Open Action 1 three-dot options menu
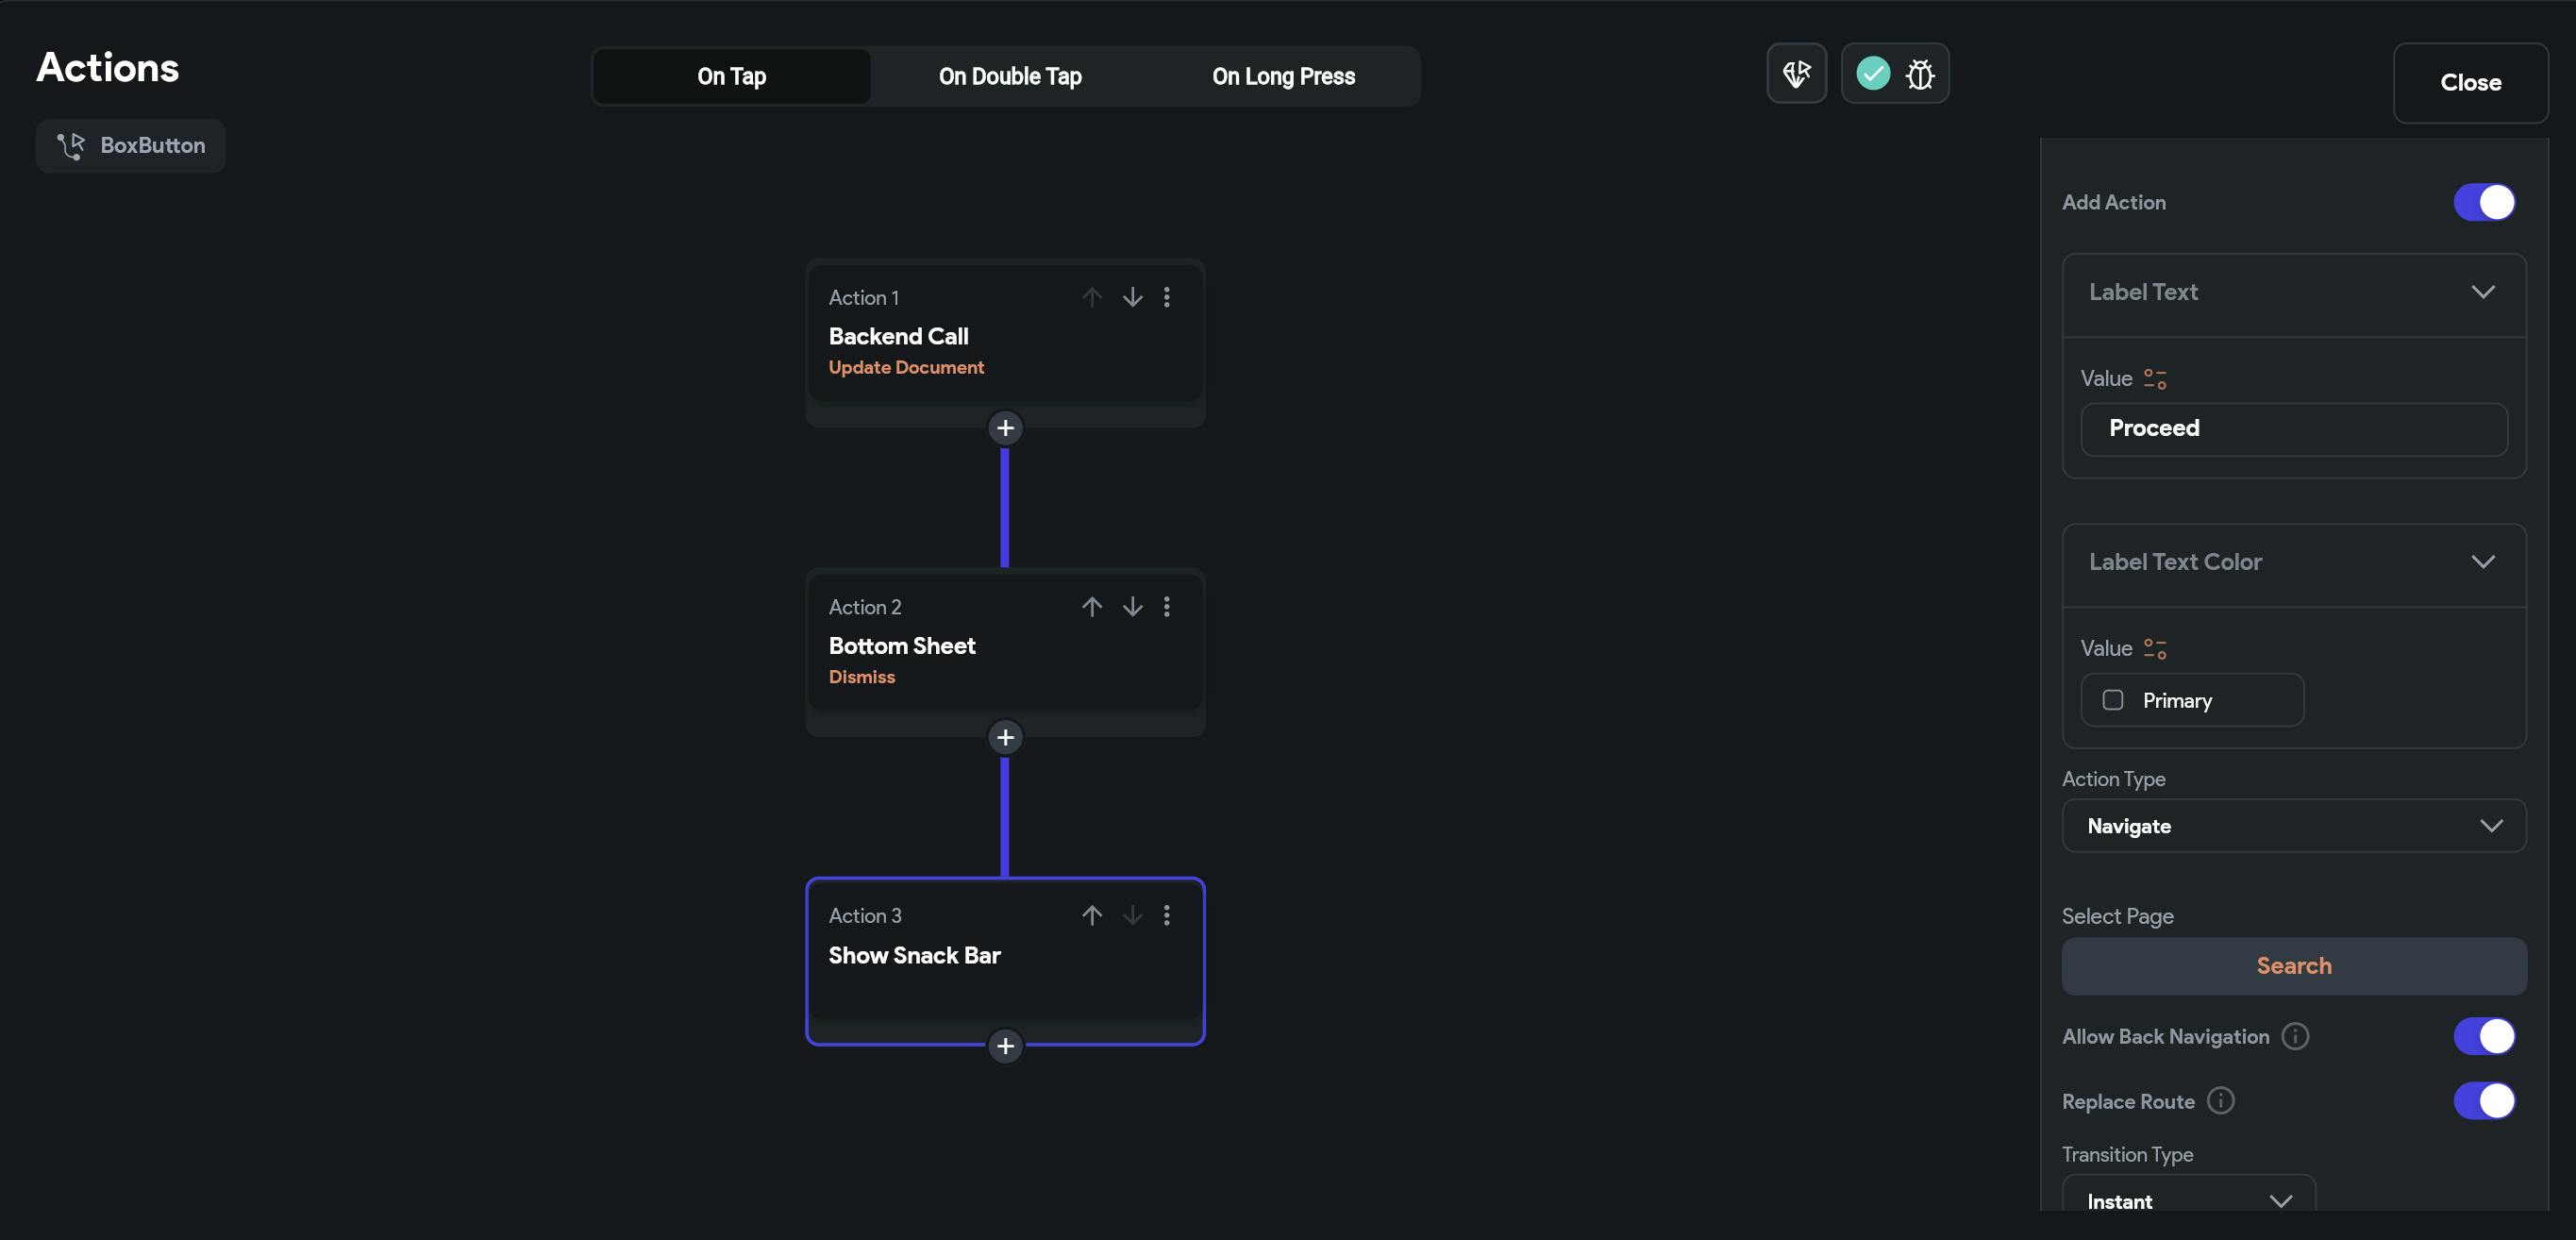Viewport: 2576px width, 1240px height. click(x=1166, y=297)
